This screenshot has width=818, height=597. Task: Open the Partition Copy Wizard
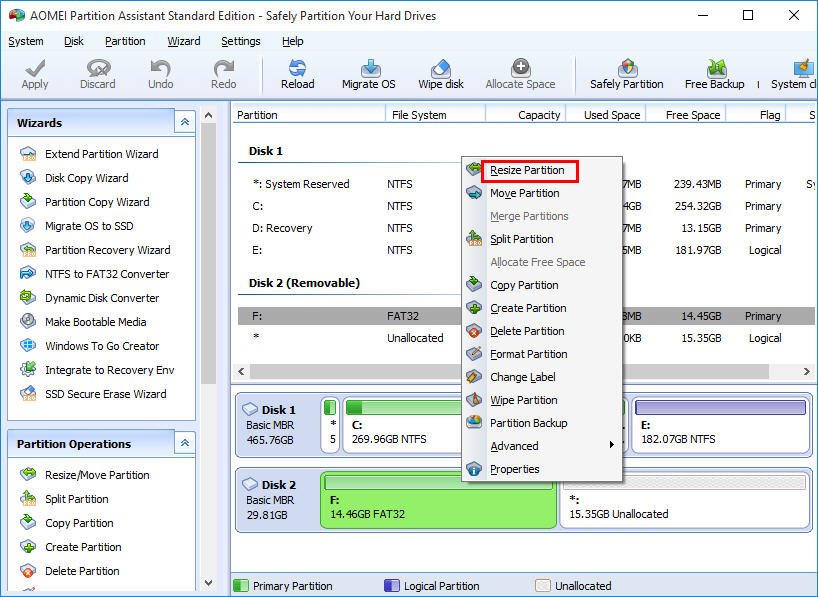pyautogui.click(x=85, y=202)
